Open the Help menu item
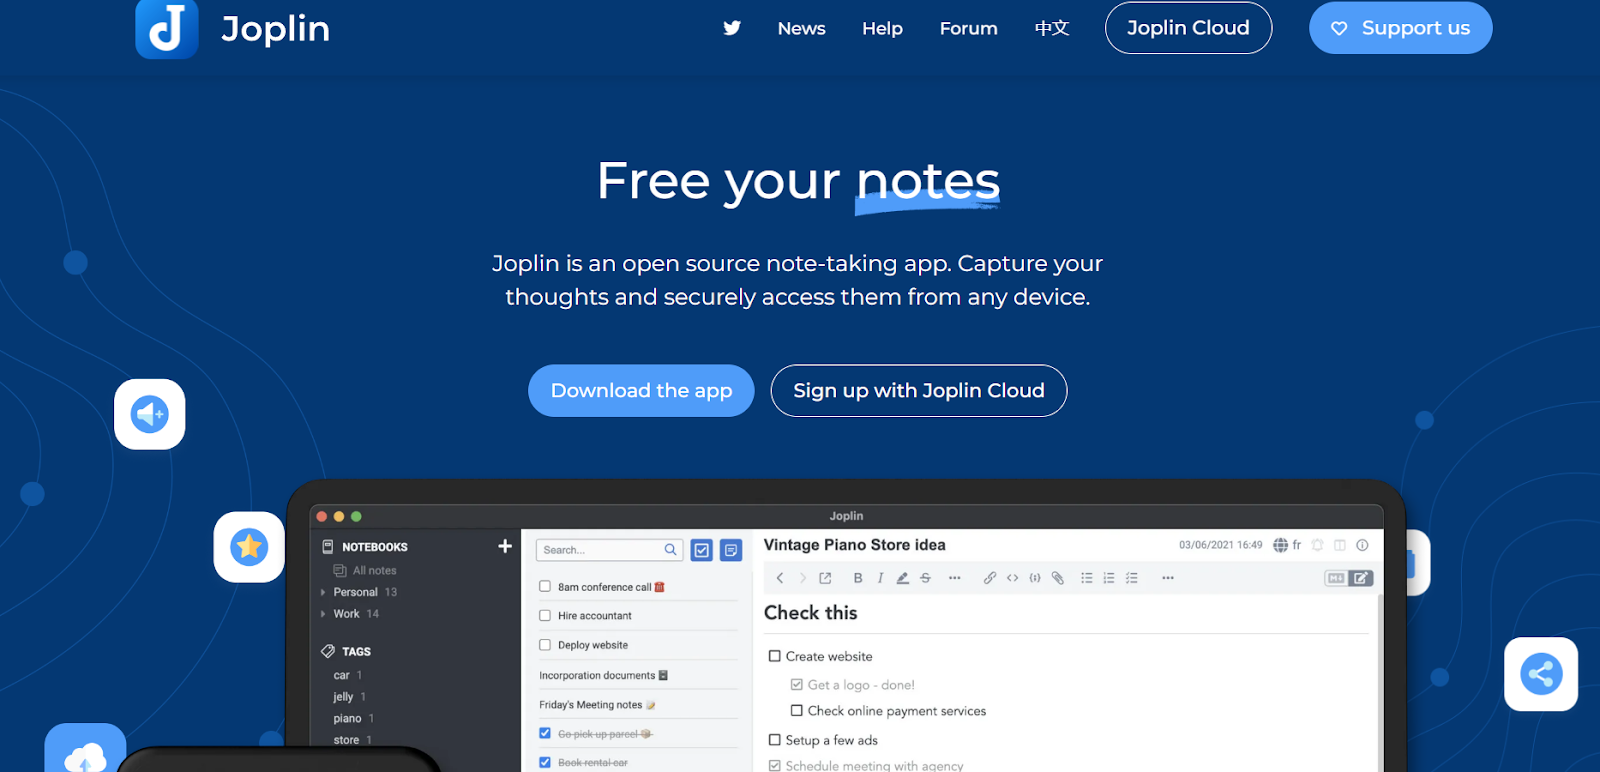 (883, 28)
